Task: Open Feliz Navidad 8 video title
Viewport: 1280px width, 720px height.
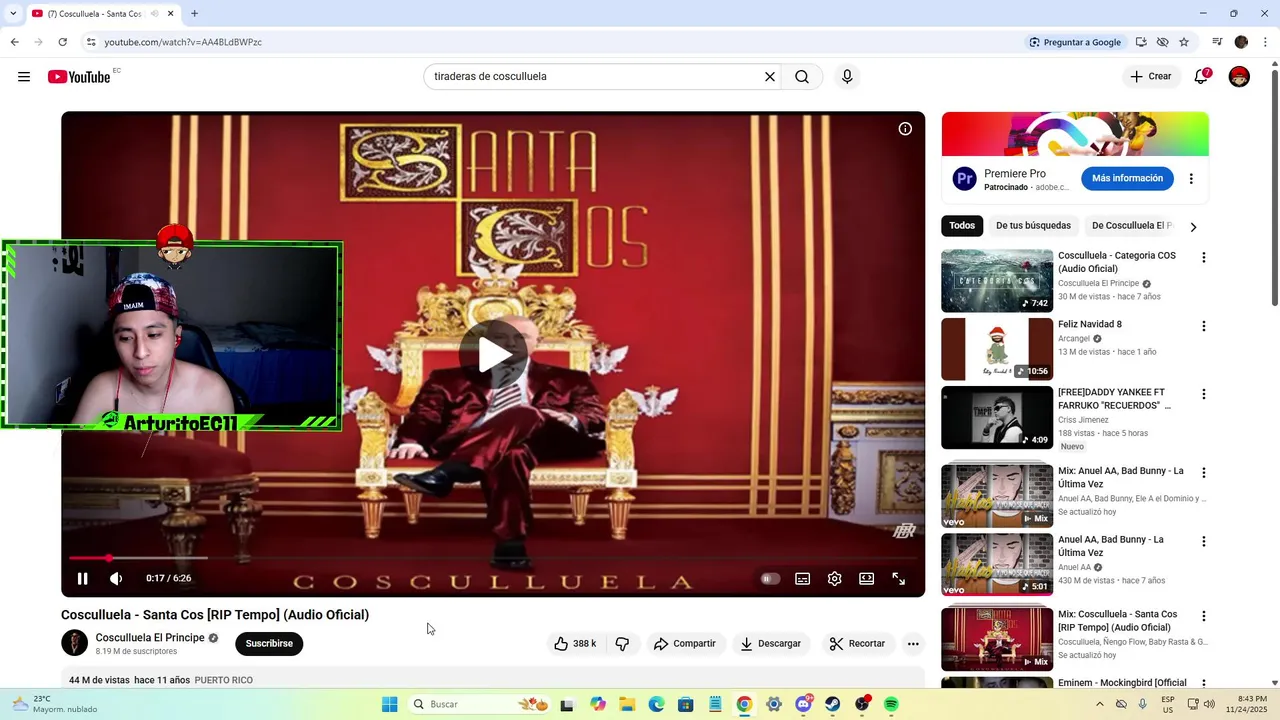Action: (x=1090, y=324)
